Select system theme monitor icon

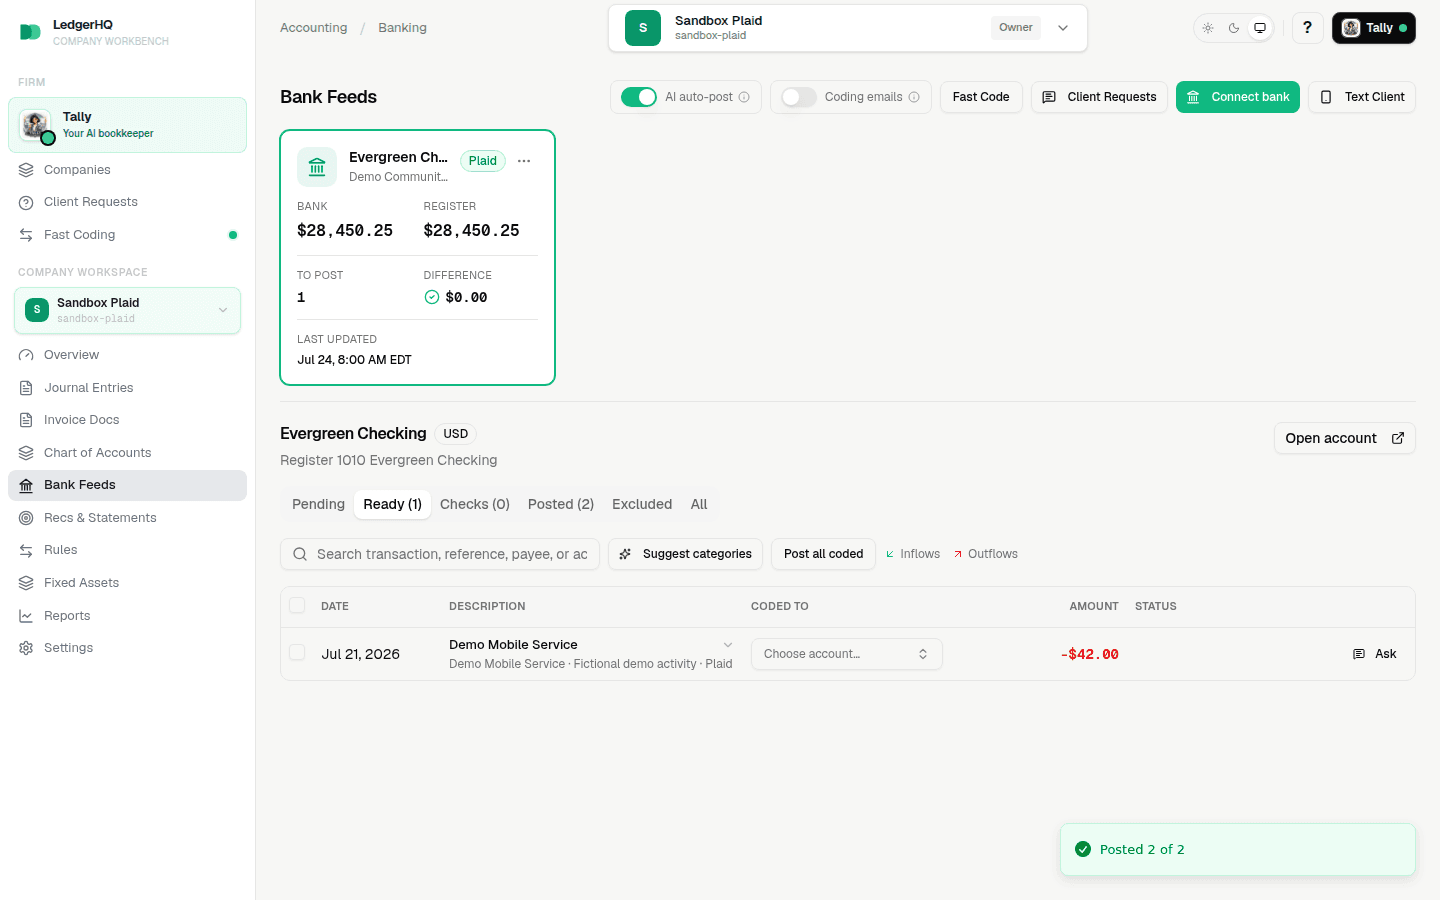pyautogui.click(x=1260, y=28)
